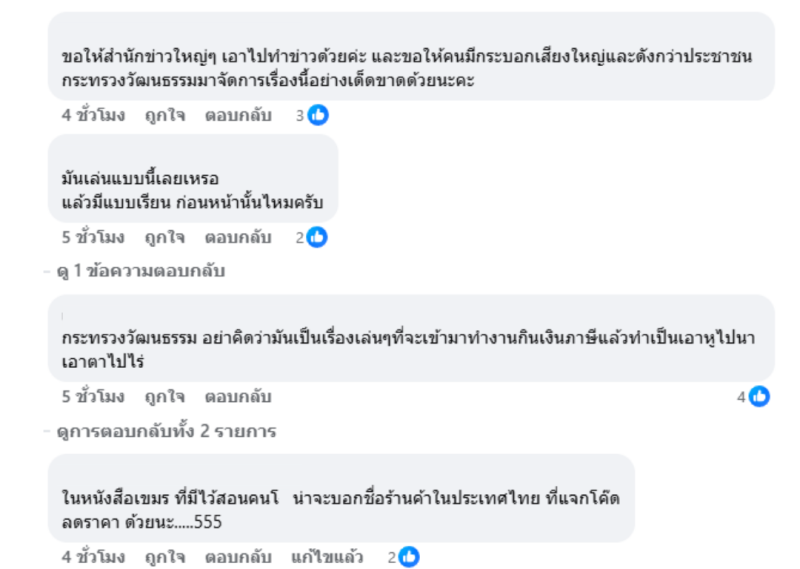Screen dimensions: 800x569
Task: Open the 5 ชั่วโมง timestamp under the เงินภาษี comment
Action: (93, 397)
